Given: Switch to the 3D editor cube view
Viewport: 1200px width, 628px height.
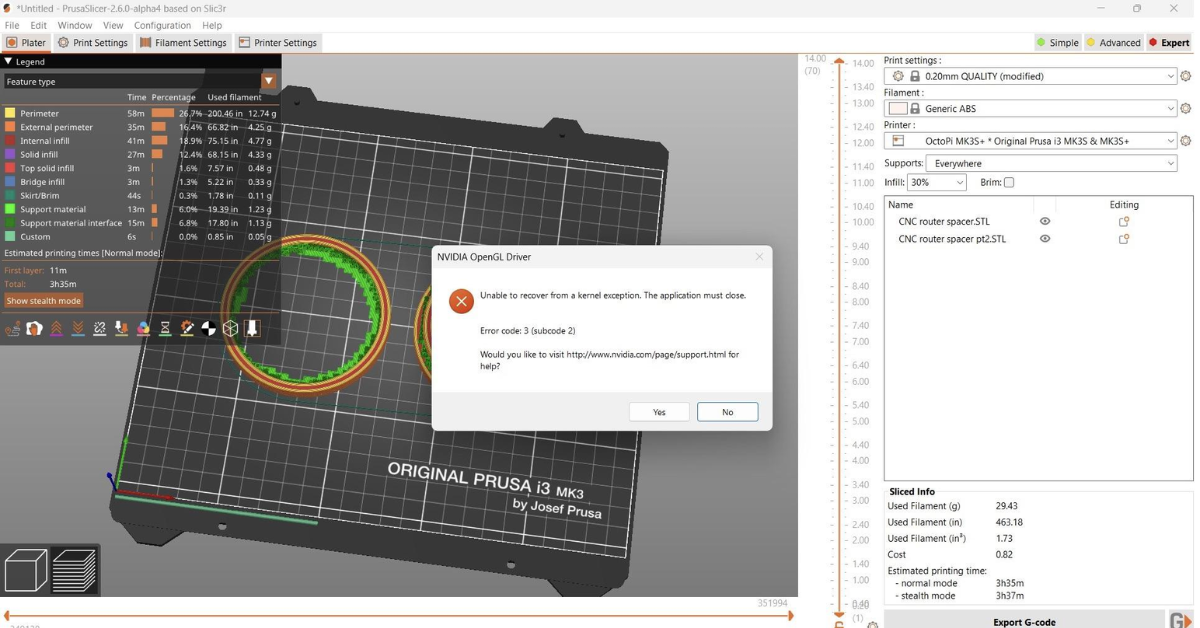Looking at the screenshot, I should point(25,571).
